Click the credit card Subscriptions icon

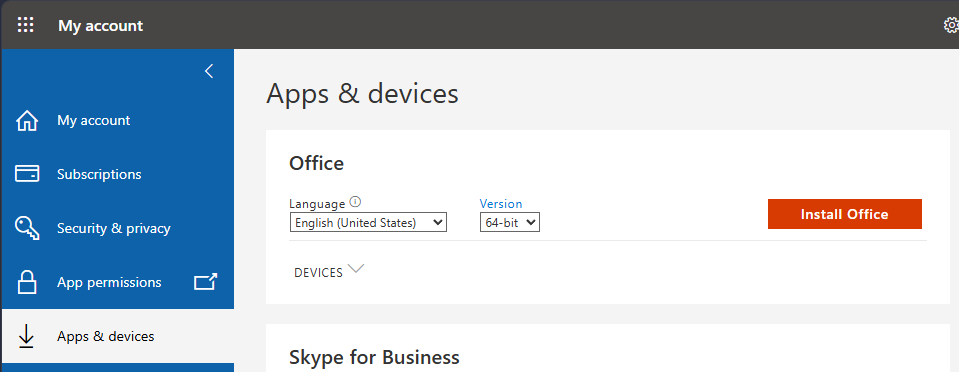point(26,174)
